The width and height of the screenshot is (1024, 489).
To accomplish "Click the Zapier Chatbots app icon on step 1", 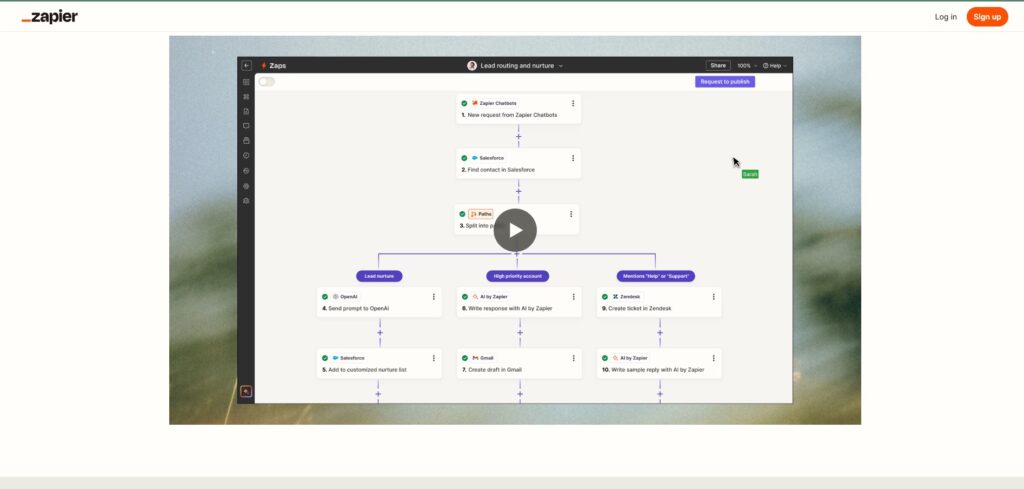I will (x=475, y=103).
